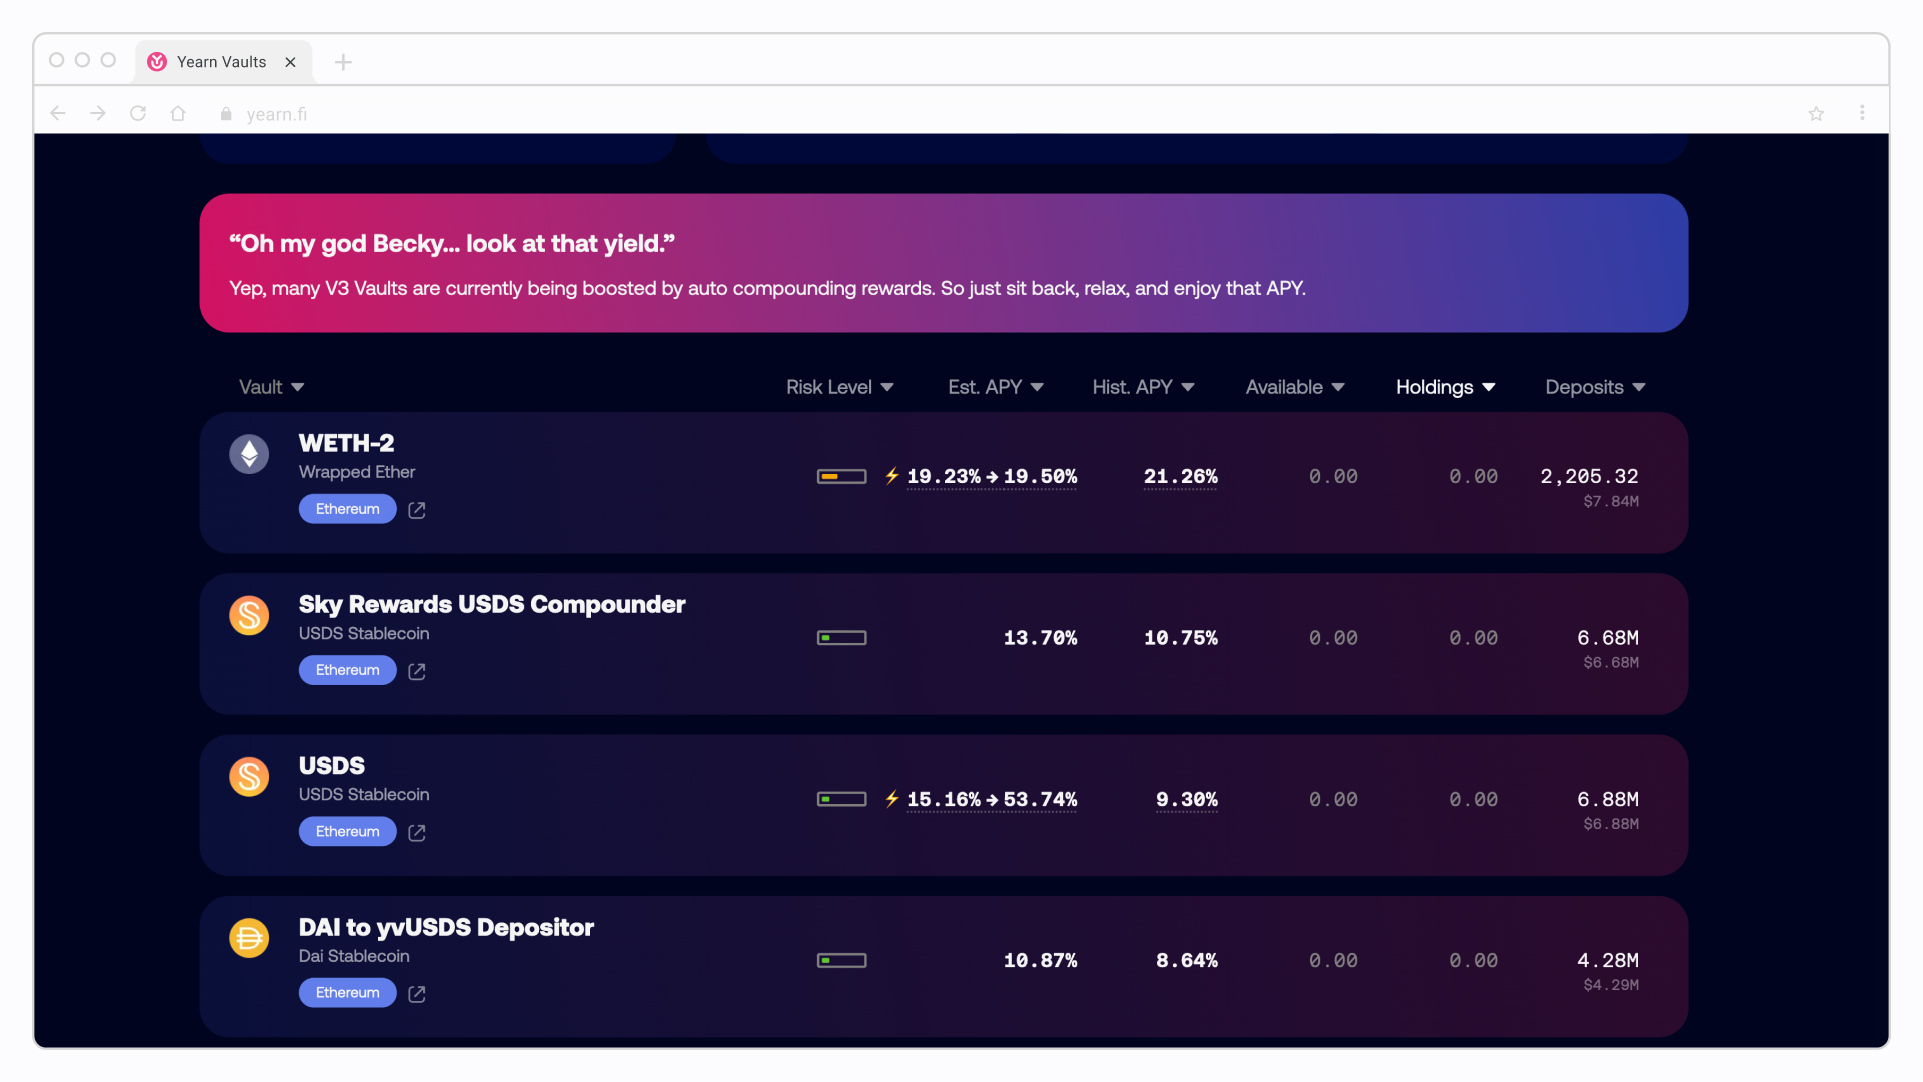Click lightning boost icon in USDS row
This screenshot has width=1923, height=1082.
892,799
